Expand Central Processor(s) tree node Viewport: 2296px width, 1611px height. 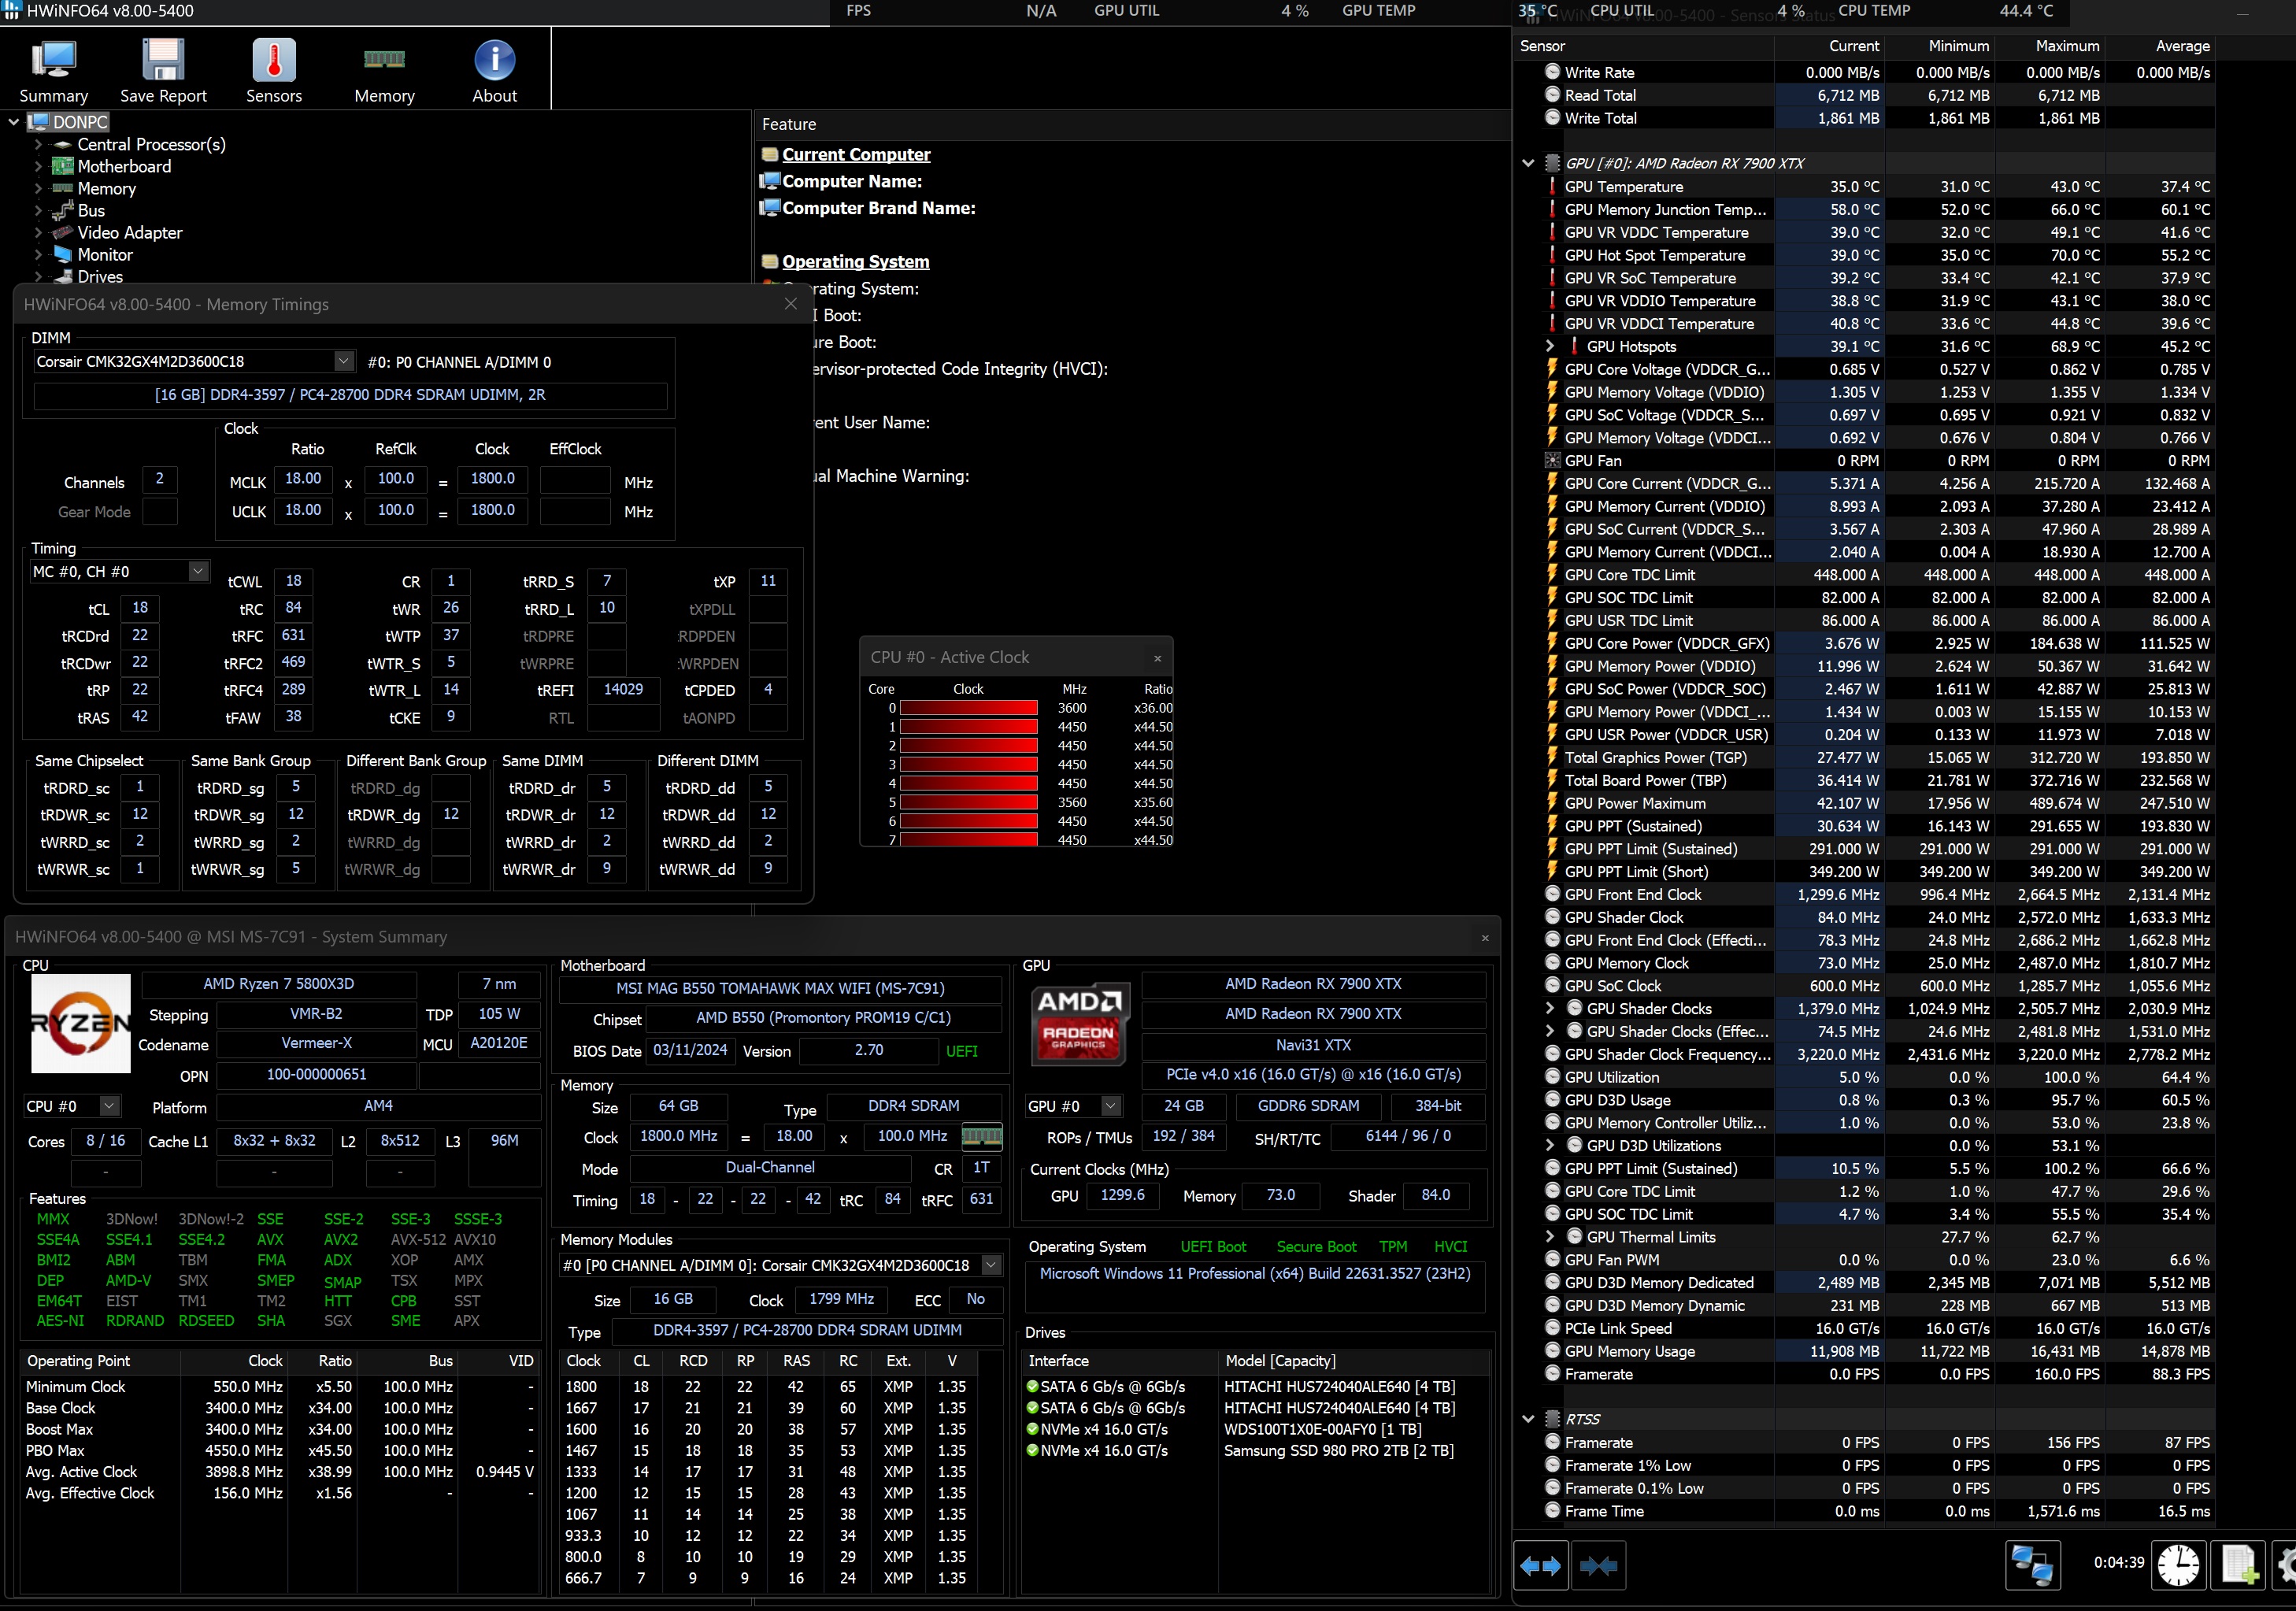[x=39, y=145]
